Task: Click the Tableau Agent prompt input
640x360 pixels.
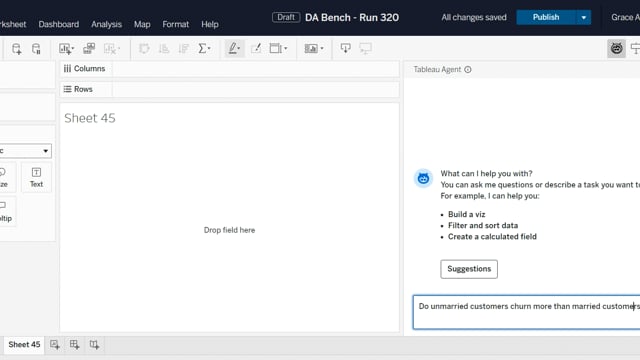Action: pyautogui.click(x=527, y=312)
